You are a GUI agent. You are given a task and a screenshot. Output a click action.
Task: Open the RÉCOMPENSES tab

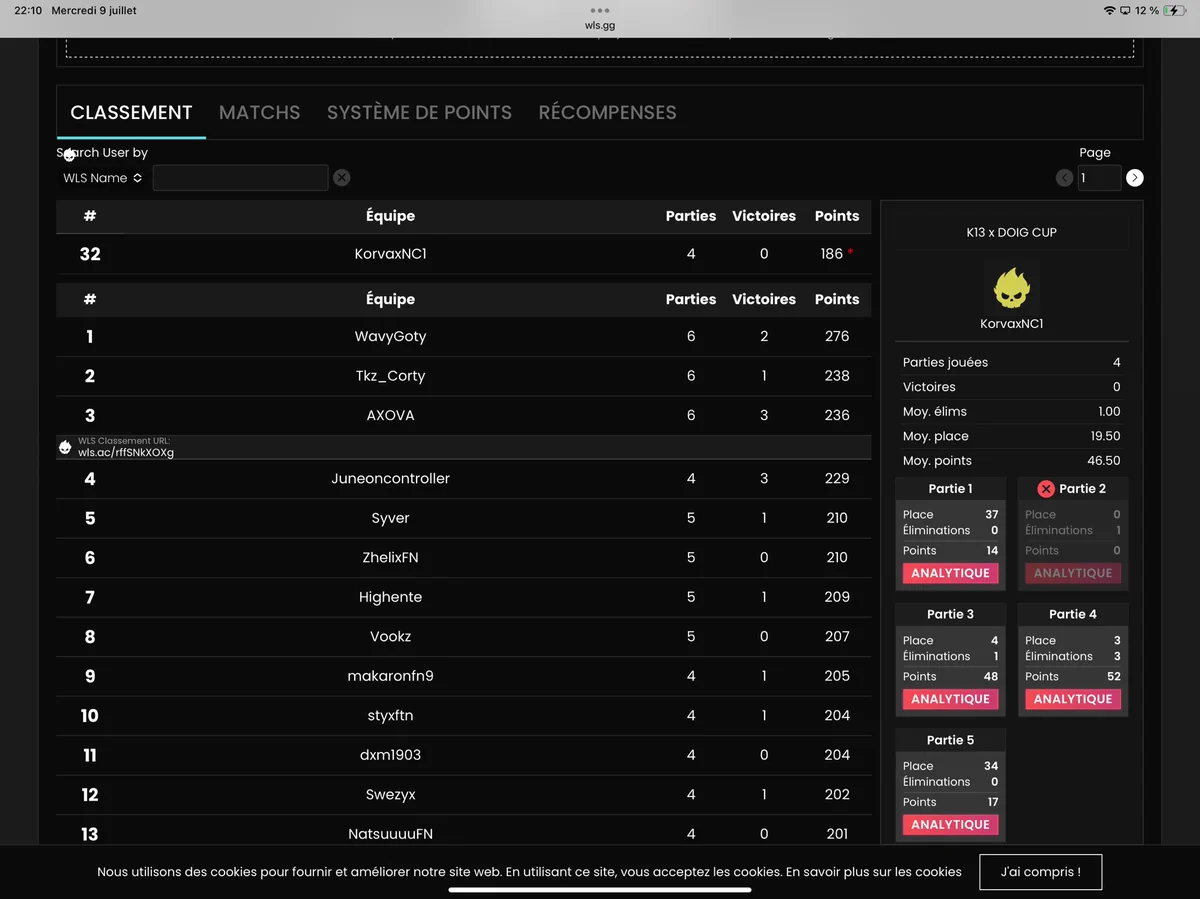[x=607, y=113]
